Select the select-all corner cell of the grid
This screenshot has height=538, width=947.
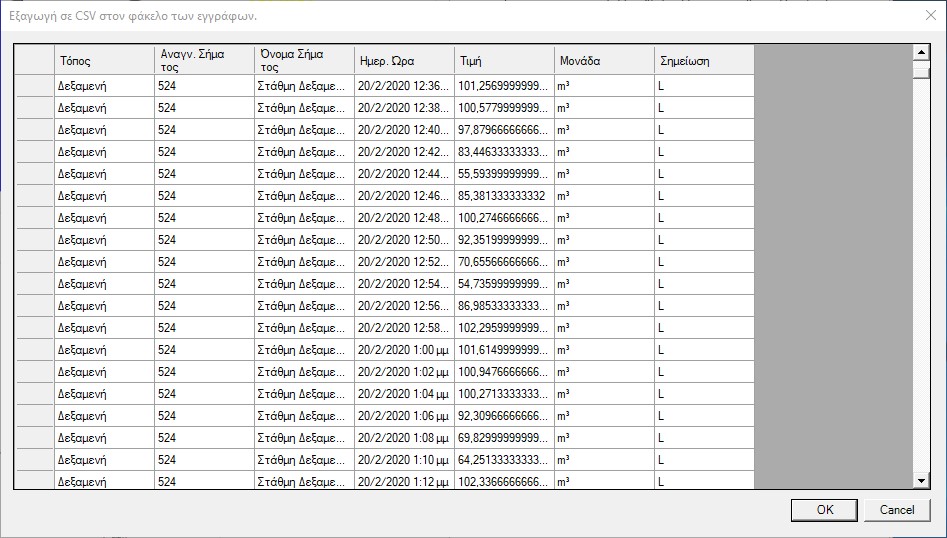pyautogui.click(x=34, y=60)
